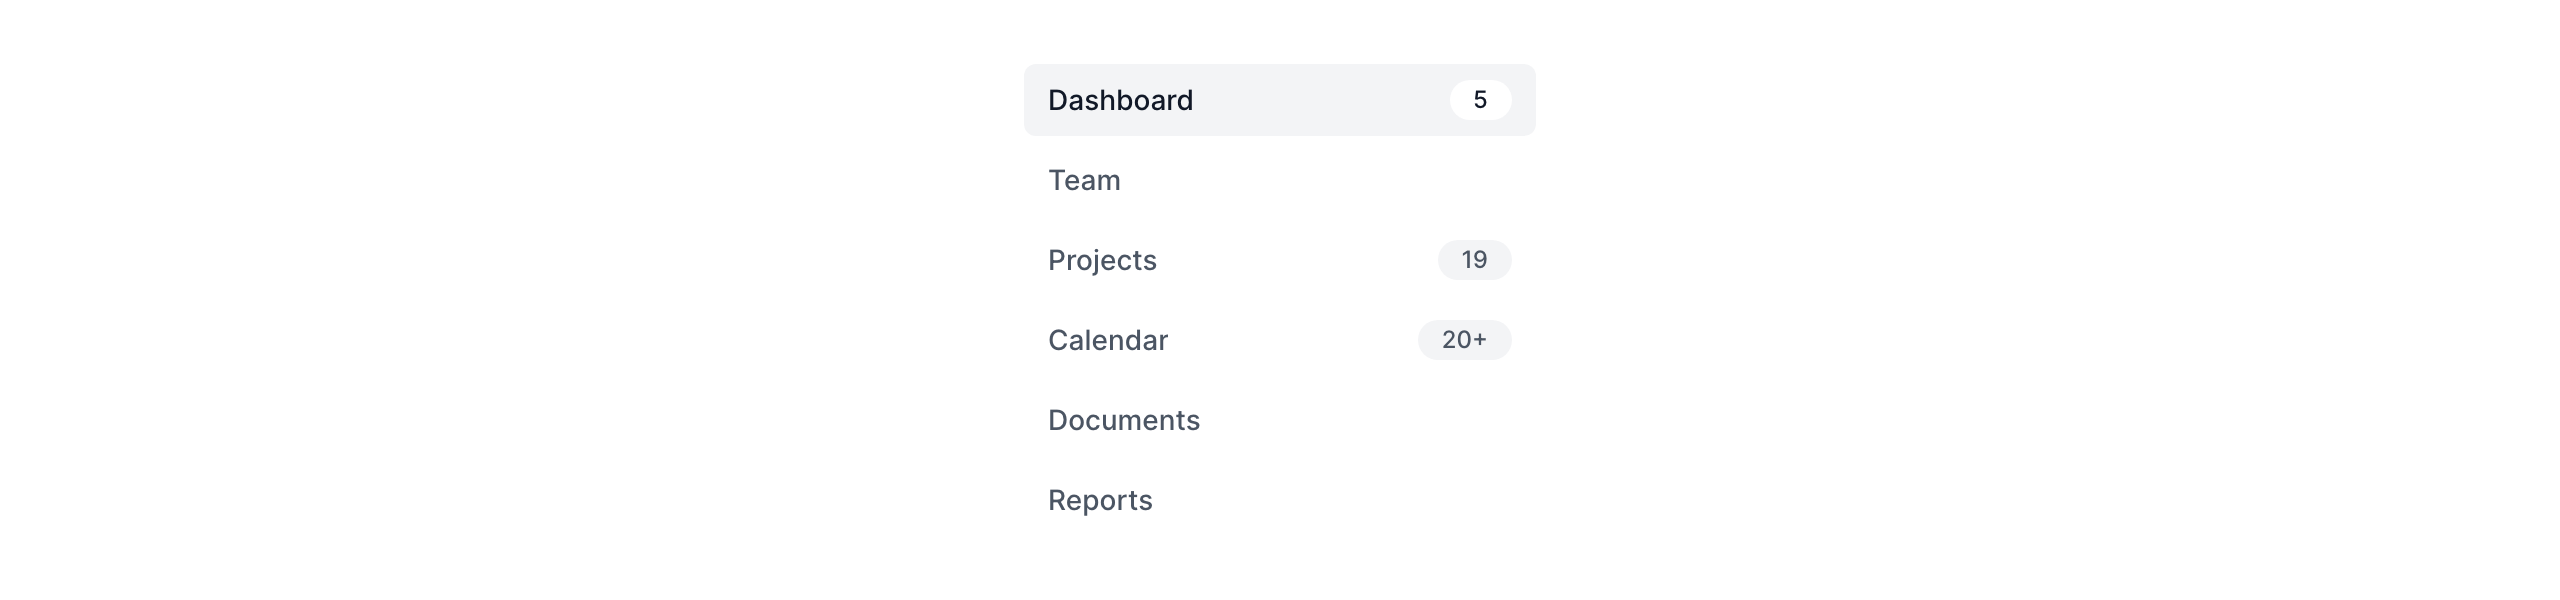Click the Calendar text label
The width and height of the screenshot is (2560, 600).
tap(1108, 340)
